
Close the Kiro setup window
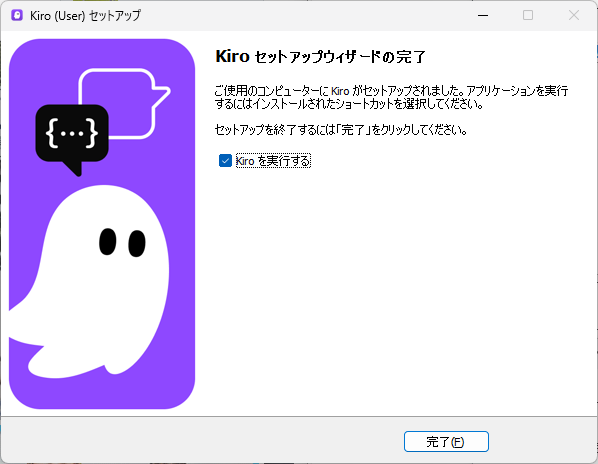[574, 15]
